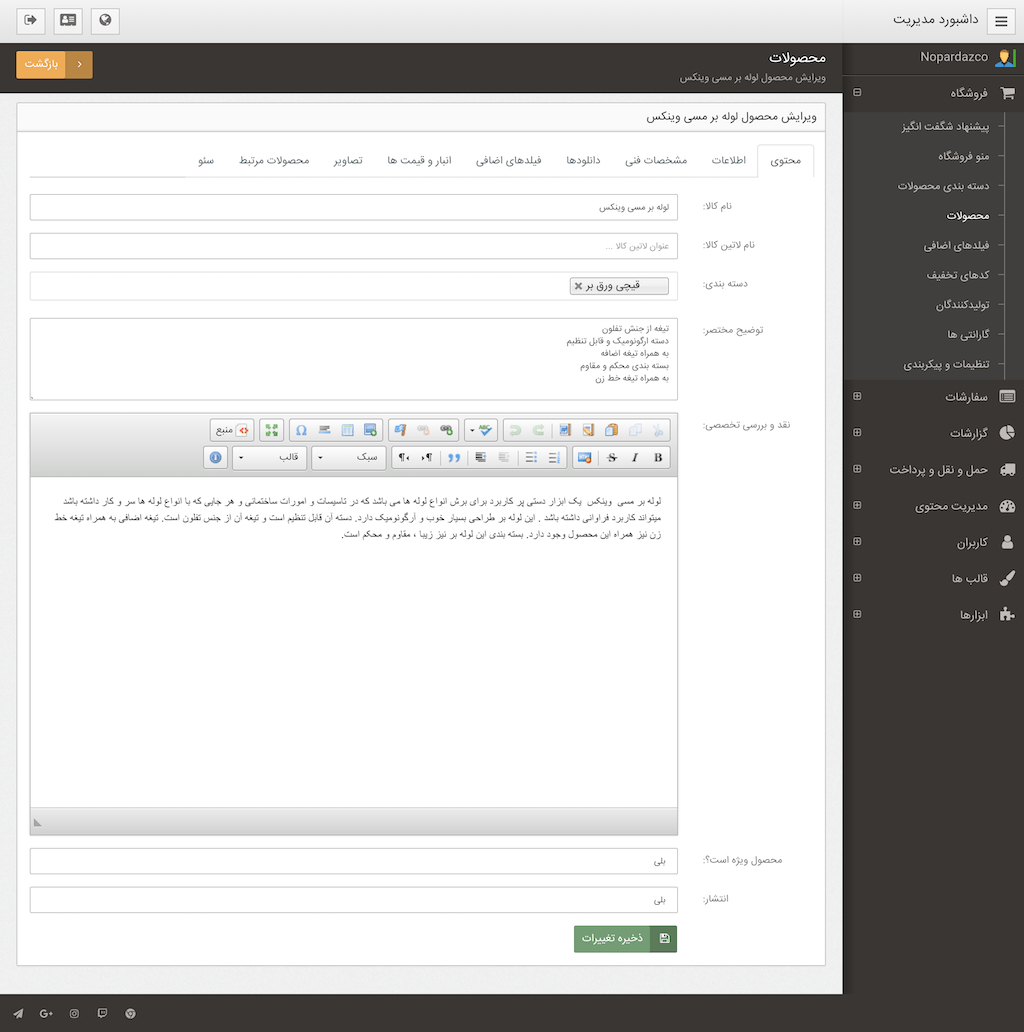
Task: Switch to the تصاویر tab
Action: [348, 161]
